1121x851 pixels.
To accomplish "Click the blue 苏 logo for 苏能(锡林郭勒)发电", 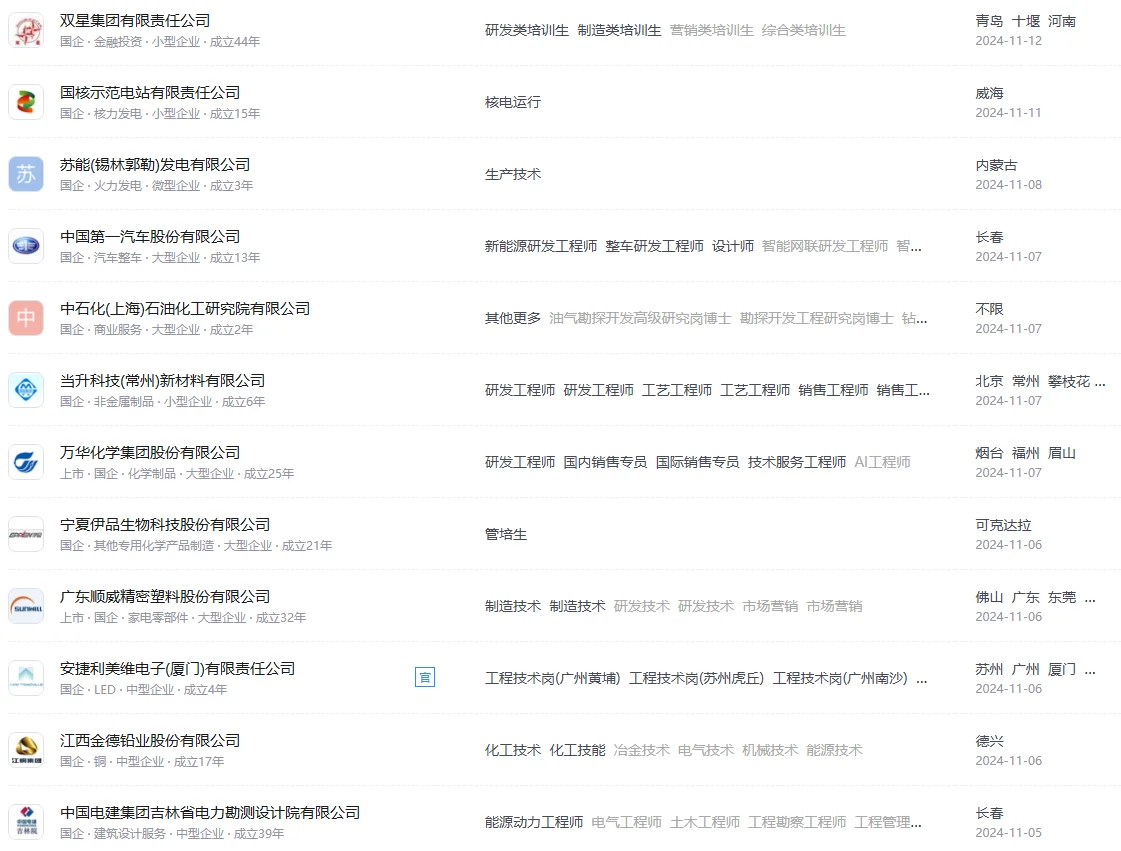I will [x=26, y=174].
